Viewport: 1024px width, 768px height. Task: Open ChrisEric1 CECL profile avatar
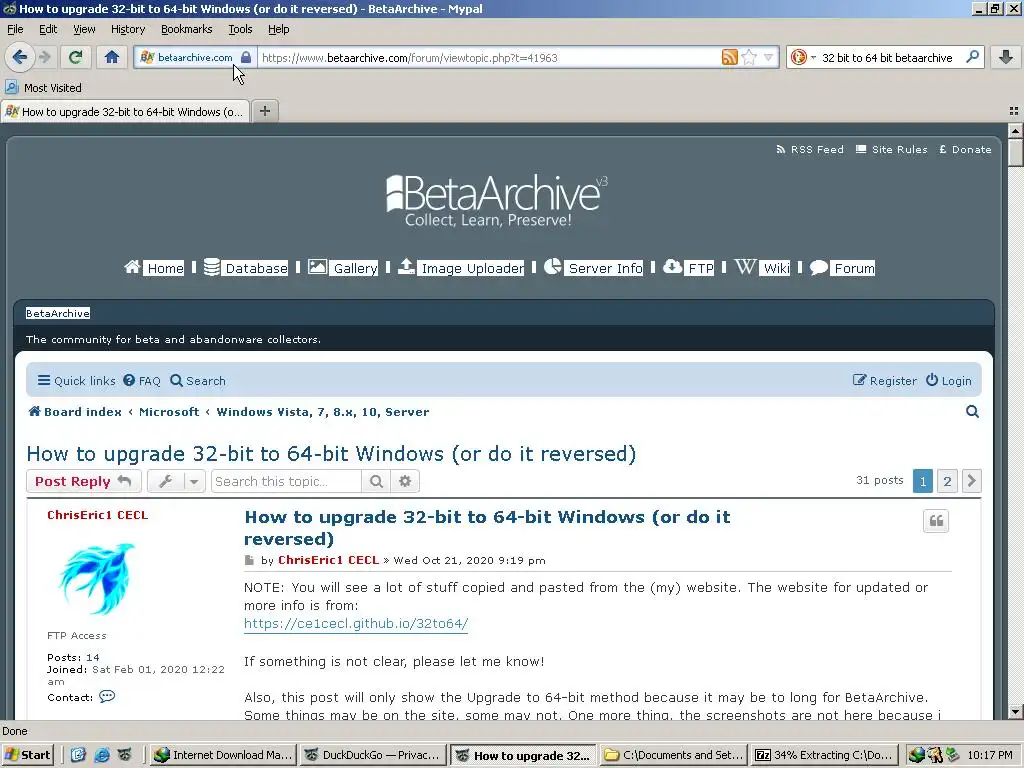coord(97,579)
